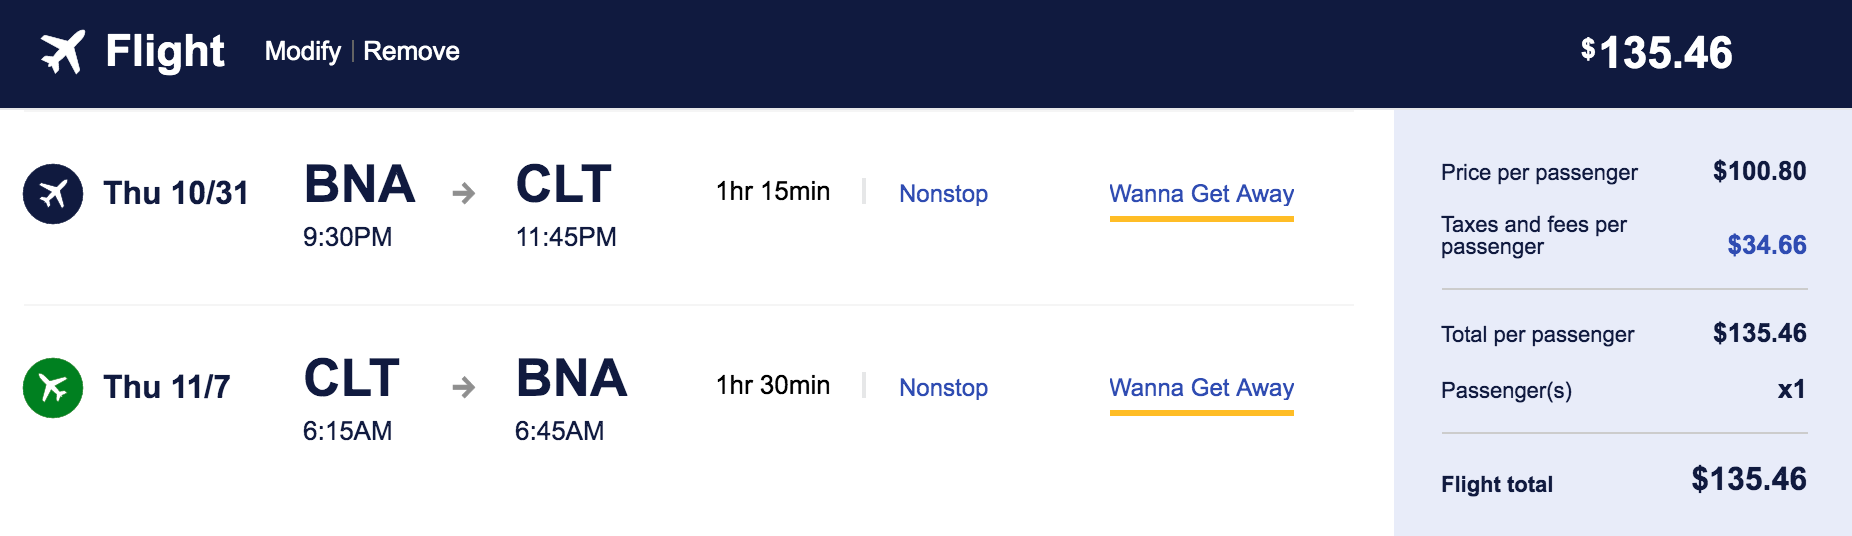Click the Thu 11/7 return date
This screenshot has width=1852, height=536.
click(x=167, y=387)
